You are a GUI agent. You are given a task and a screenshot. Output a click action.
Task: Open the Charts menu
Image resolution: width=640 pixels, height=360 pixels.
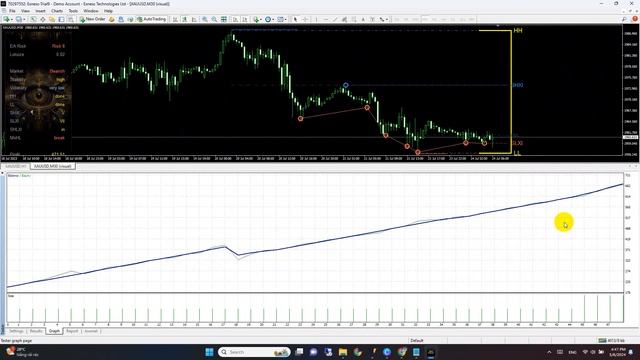(57, 11)
